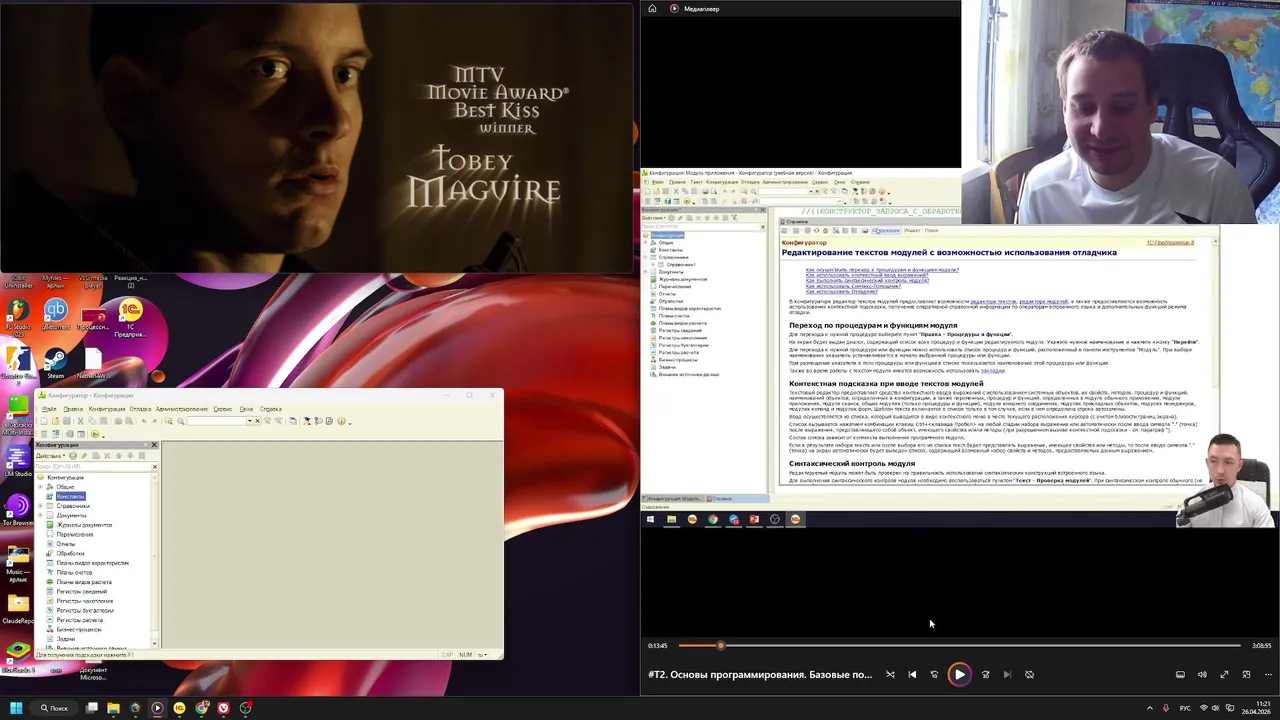Open media player volume control
Viewport: 1280px width, 720px height.
[x=1202, y=674]
